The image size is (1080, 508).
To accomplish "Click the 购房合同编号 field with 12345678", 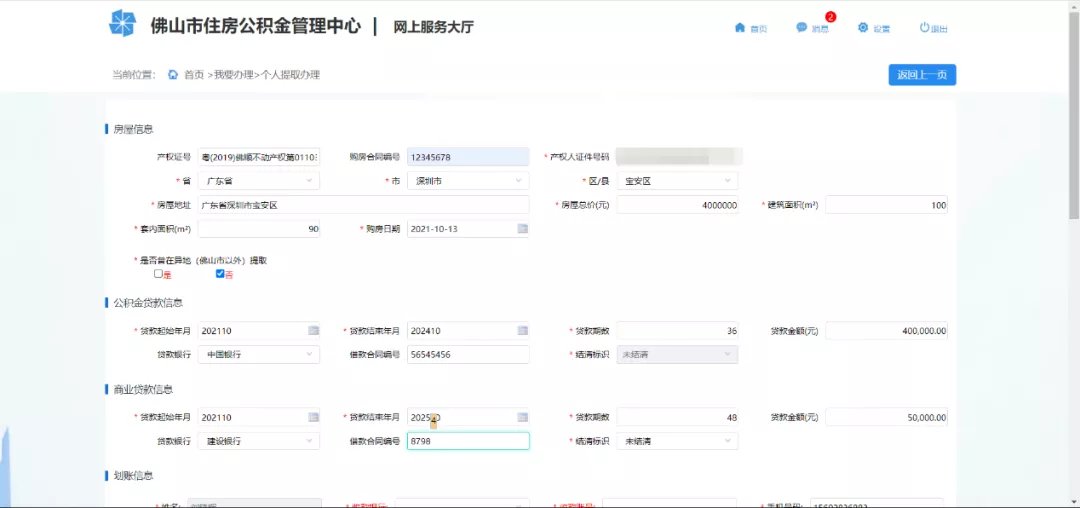I will click(x=468, y=157).
